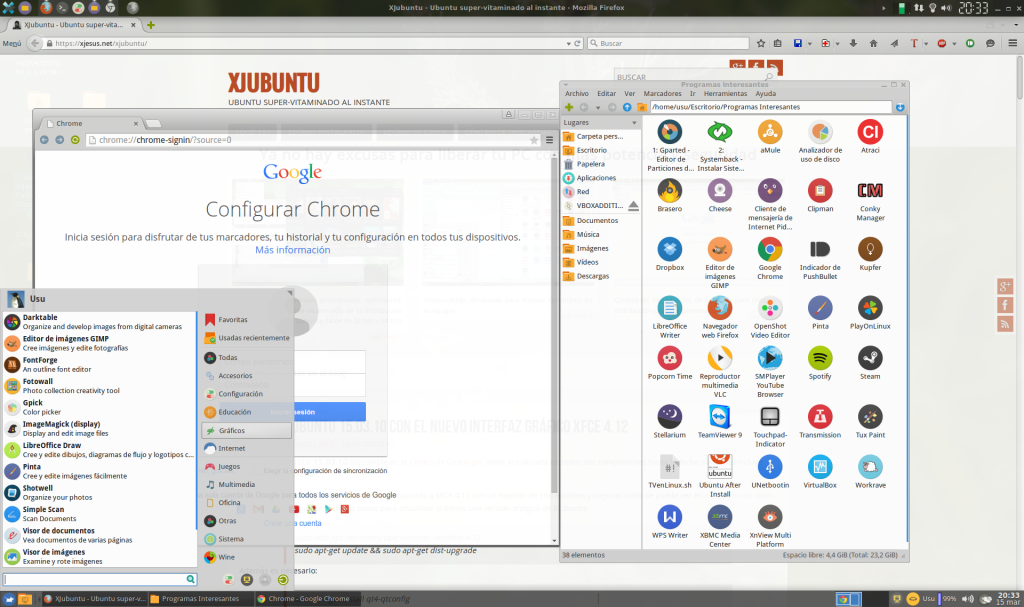Click the blue sign-in button in Chrome
Screen dimensions: 1024x607
point(329,412)
